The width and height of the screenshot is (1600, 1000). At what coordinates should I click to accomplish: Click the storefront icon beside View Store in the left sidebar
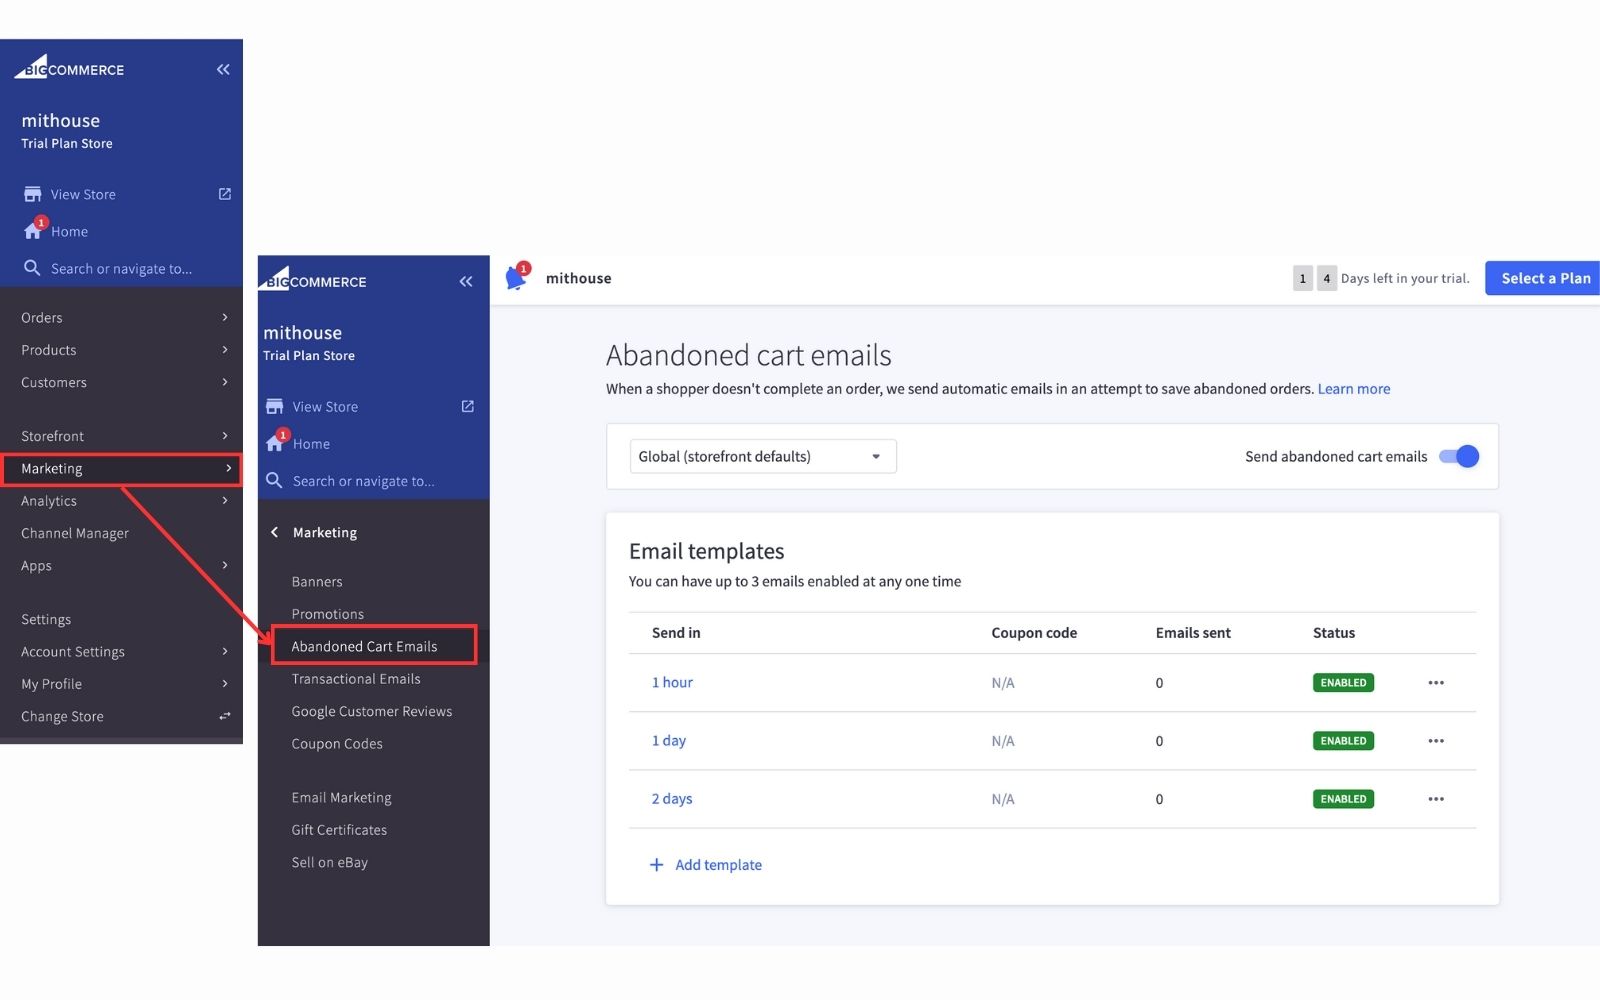32,194
